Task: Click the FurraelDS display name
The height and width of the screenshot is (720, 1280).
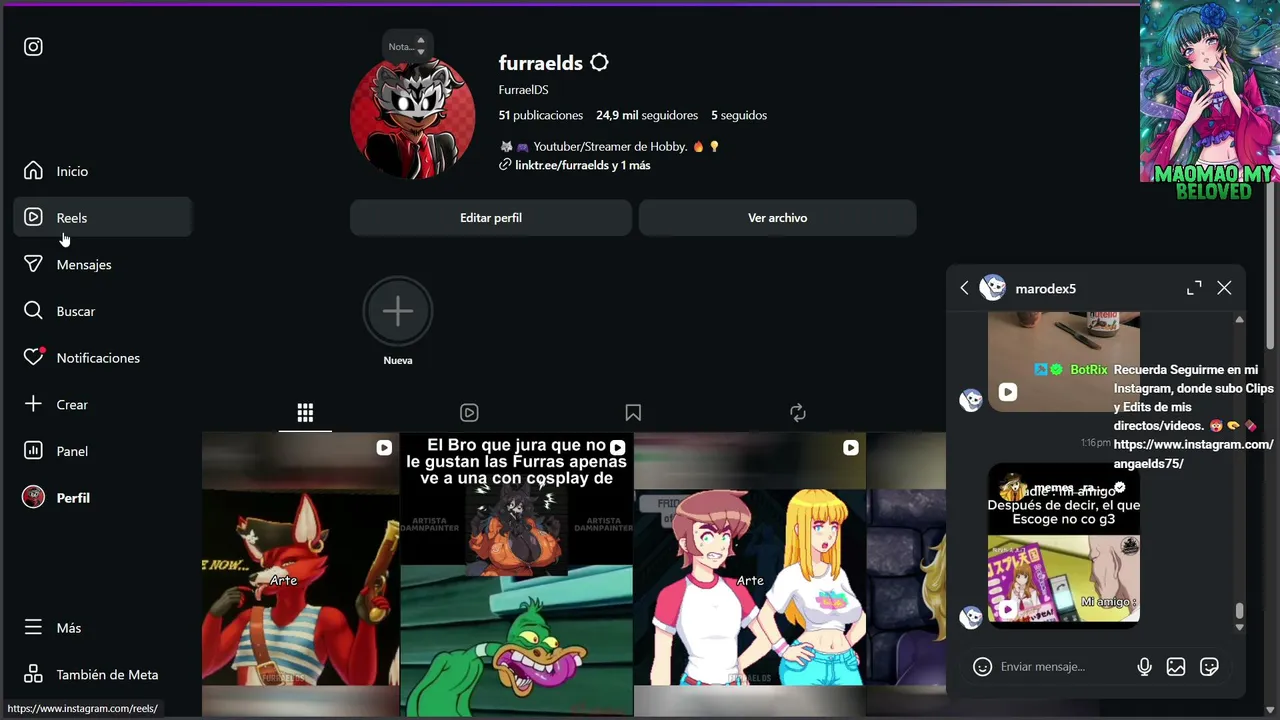Action: (x=523, y=90)
